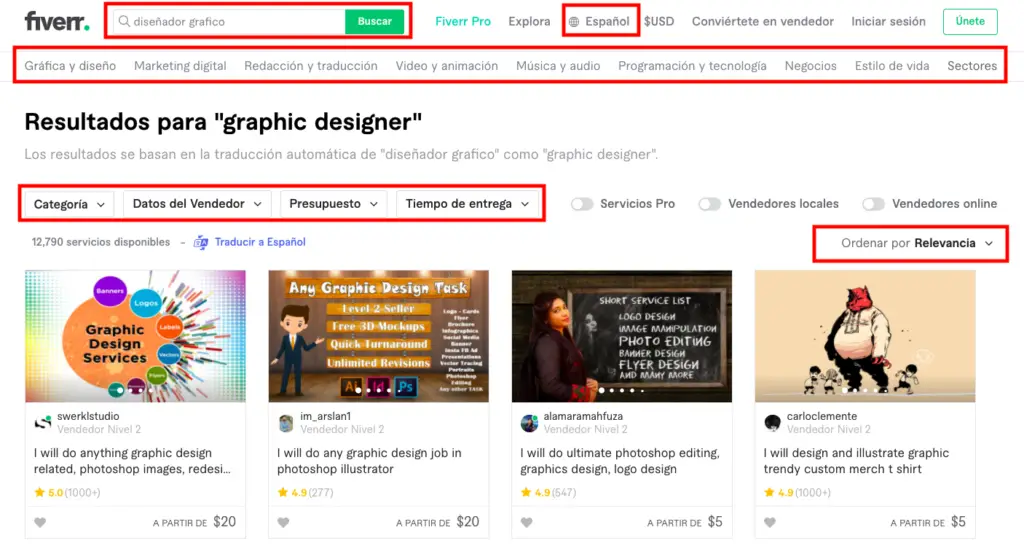Open gig "I will do ultimate photoshop editing"
This screenshot has height=546, width=1024.
[620, 461]
